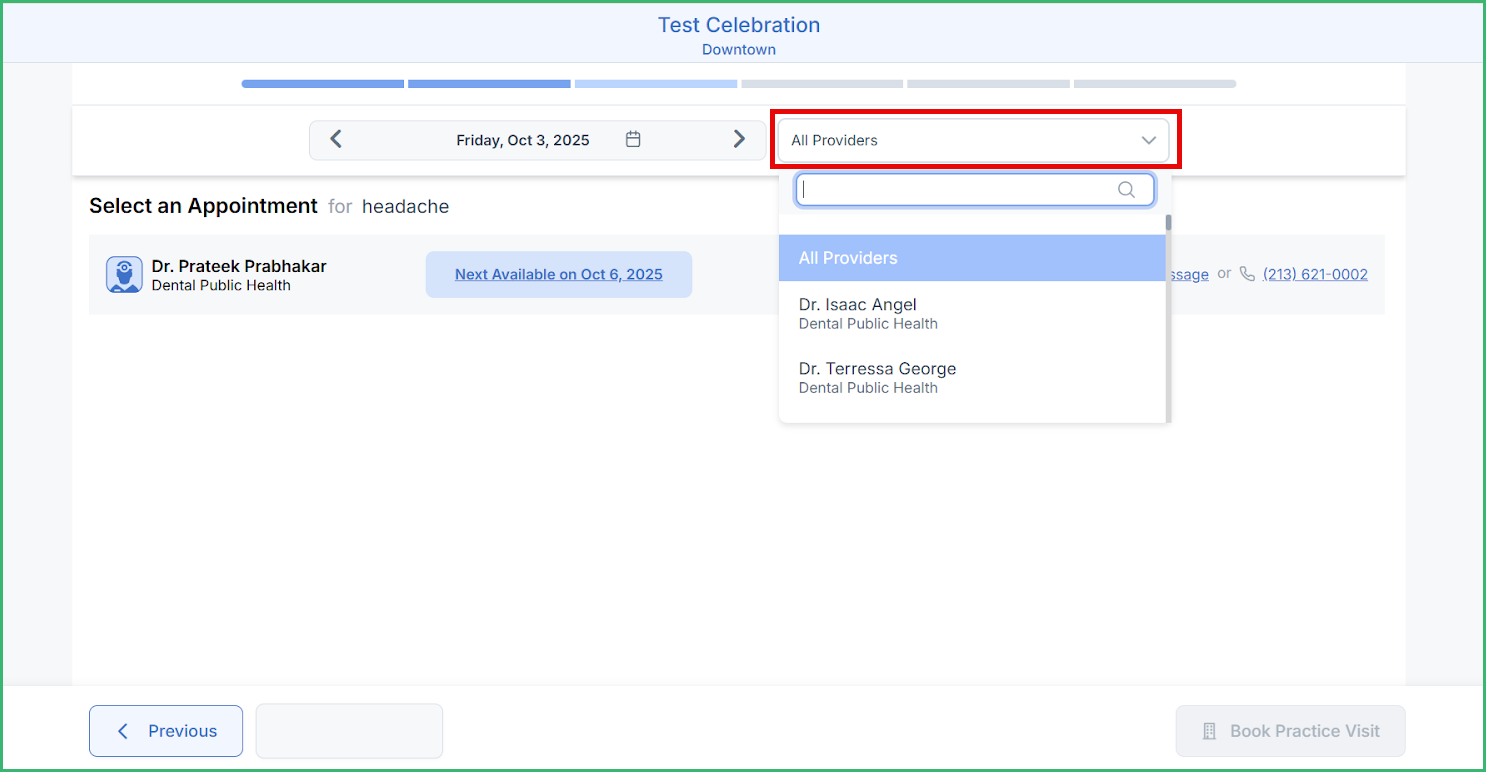
Task: Click Next Available on Oct 6, 2025
Action: 558,274
